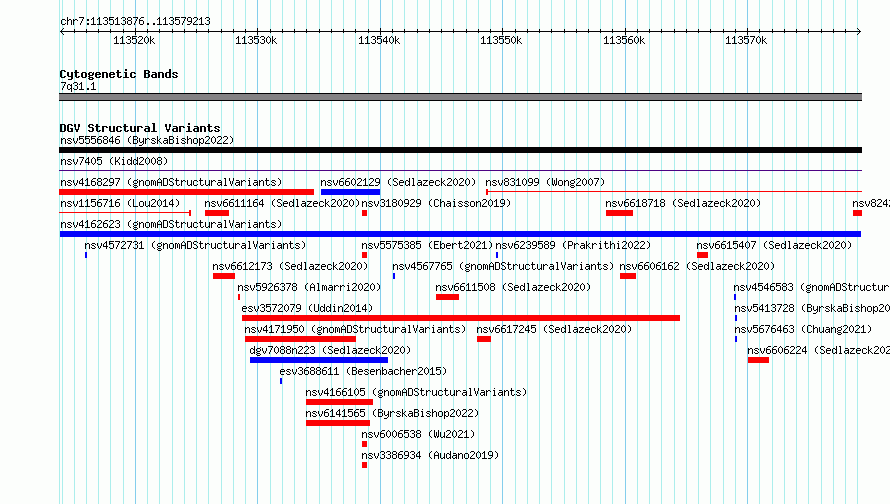The width and height of the screenshot is (890, 504).
Task: Open nsv4567765 (gnomADStructuralVariants) label
Action: point(503,266)
